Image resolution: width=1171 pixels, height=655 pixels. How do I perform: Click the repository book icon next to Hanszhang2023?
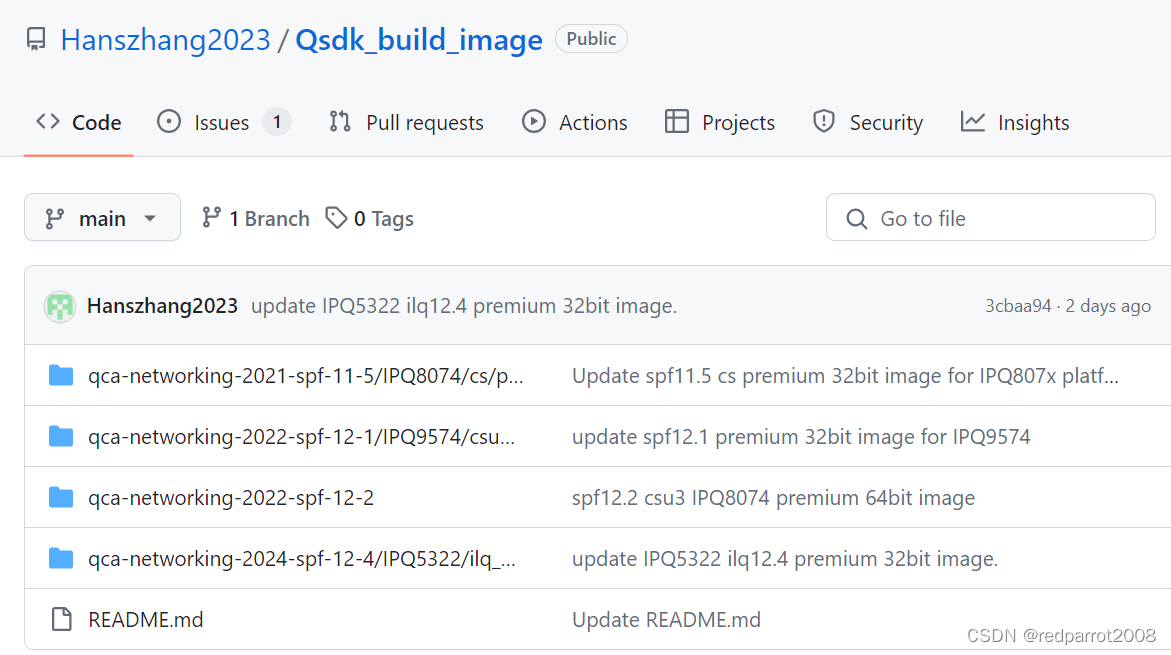coord(36,39)
